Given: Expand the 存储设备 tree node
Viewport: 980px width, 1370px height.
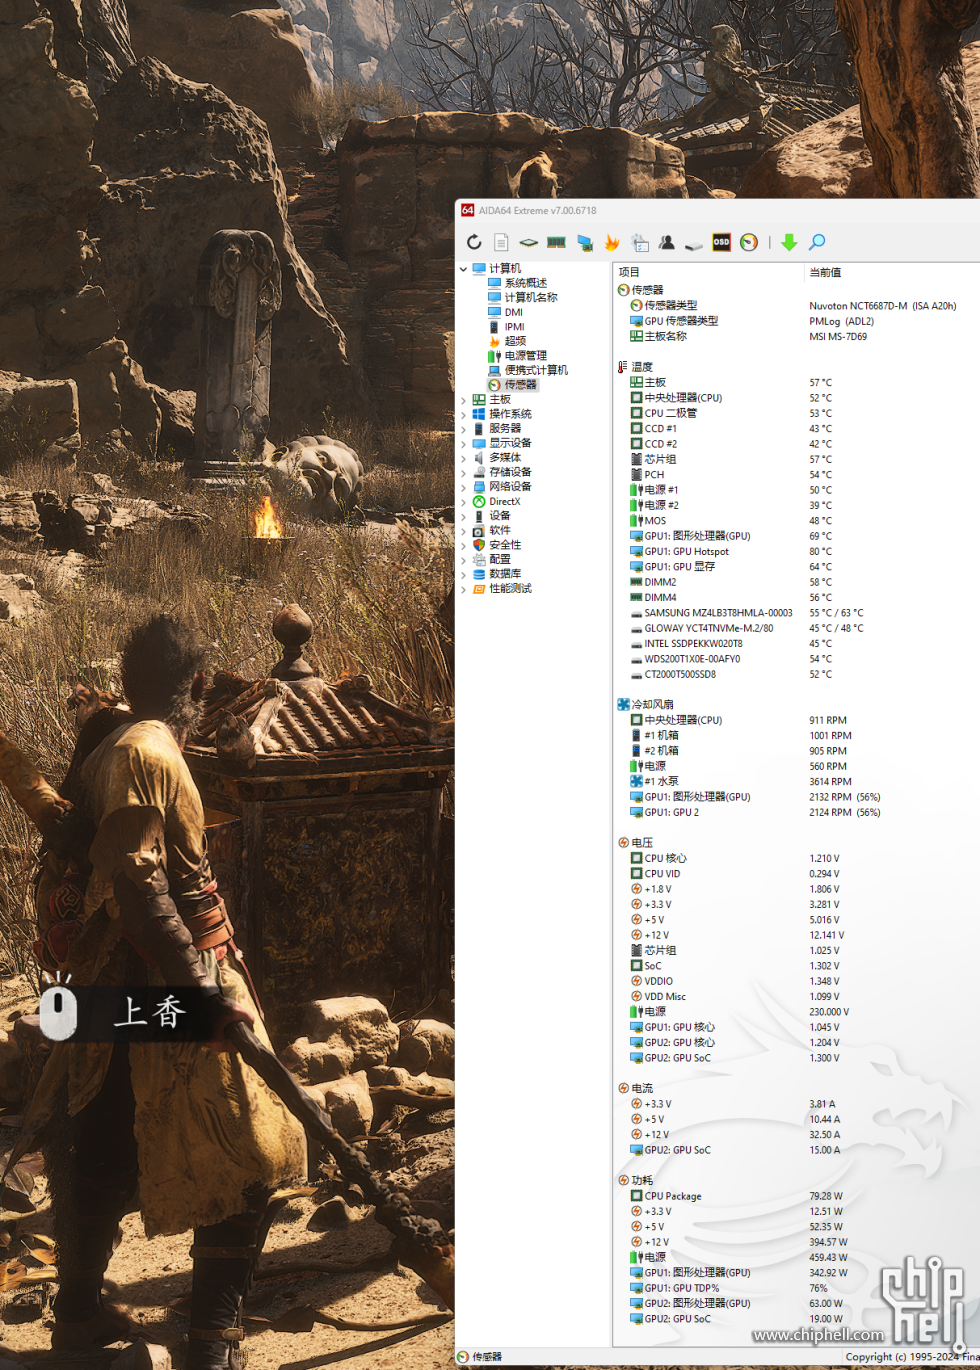Looking at the screenshot, I should pyautogui.click(x=463, y=472).
